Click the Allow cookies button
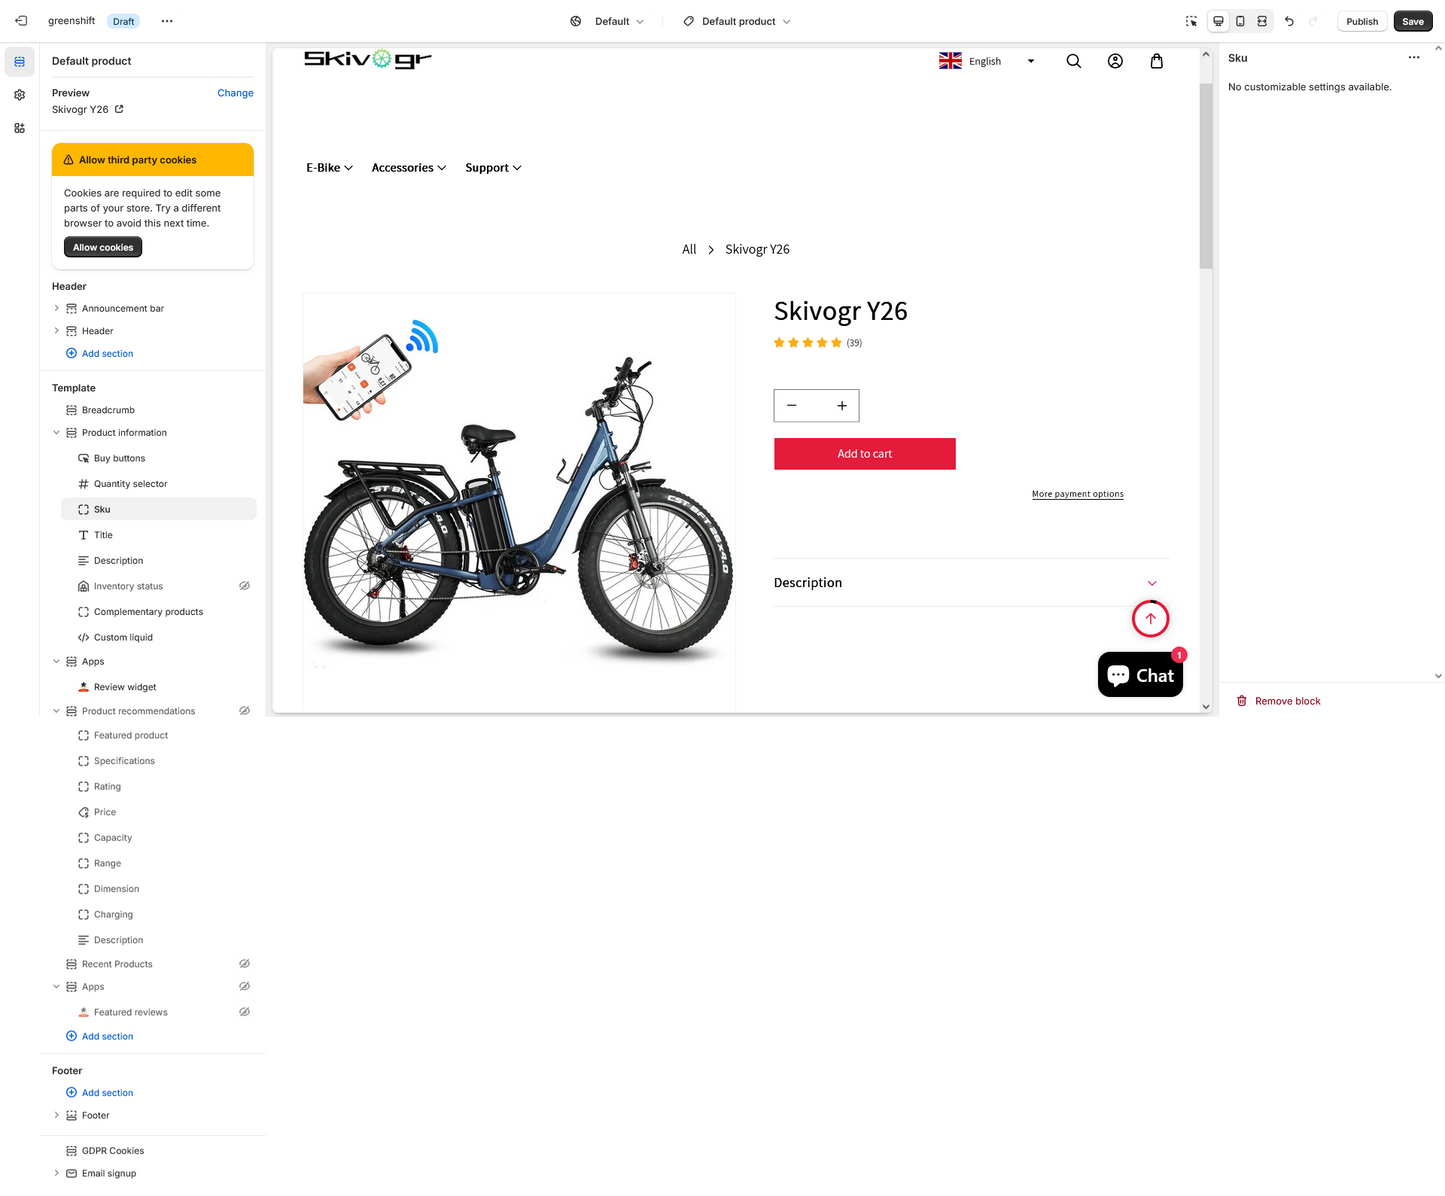This screenshot has width=1445, height=1196. [x=103, y=247]
